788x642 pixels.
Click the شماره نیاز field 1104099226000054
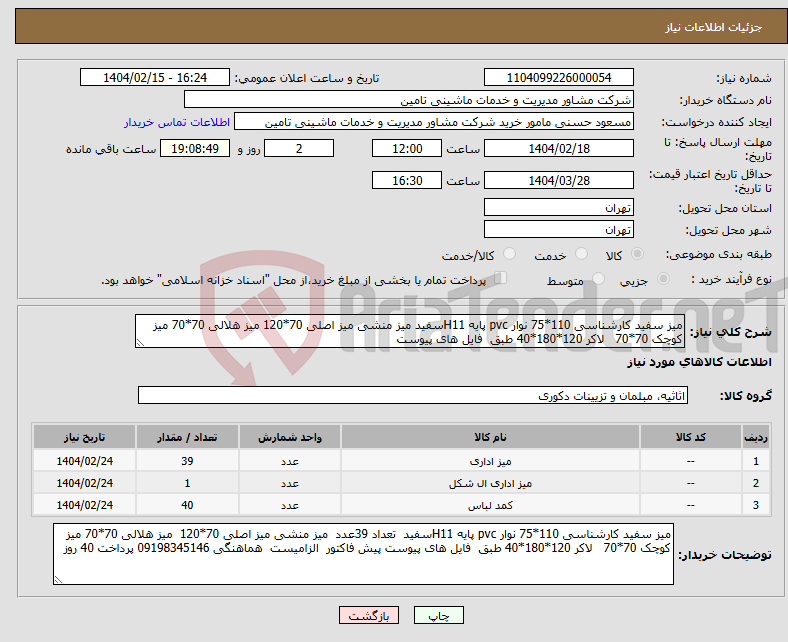click(559, 77)
